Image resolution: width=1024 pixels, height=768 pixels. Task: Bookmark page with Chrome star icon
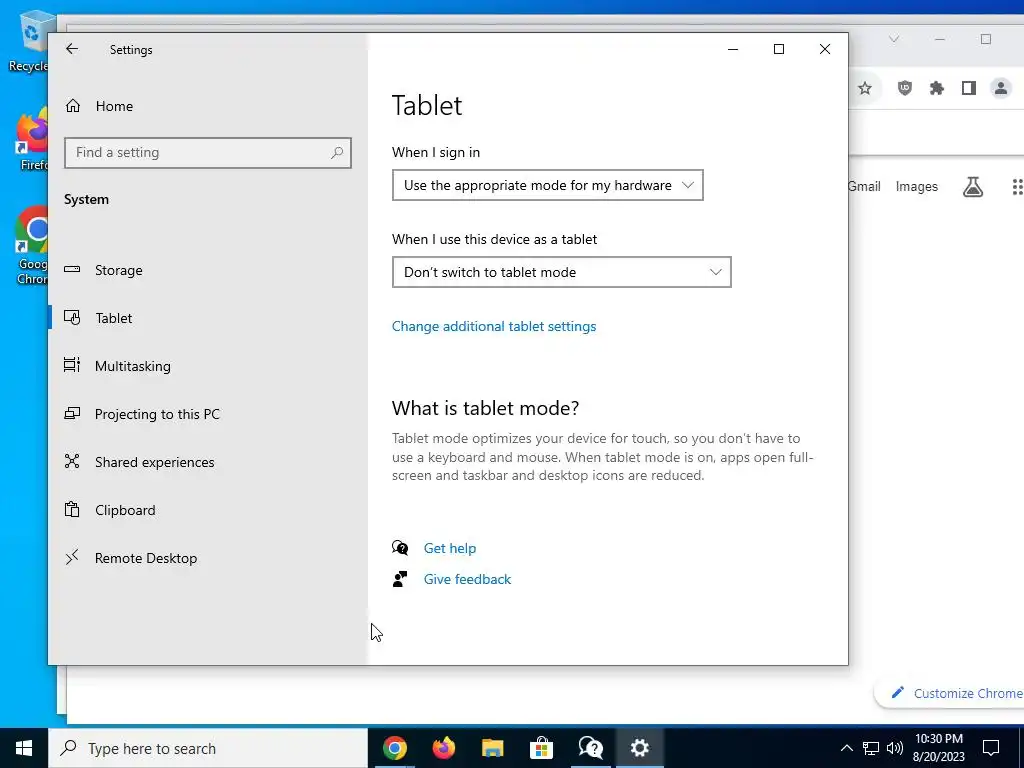pos(865,88)
